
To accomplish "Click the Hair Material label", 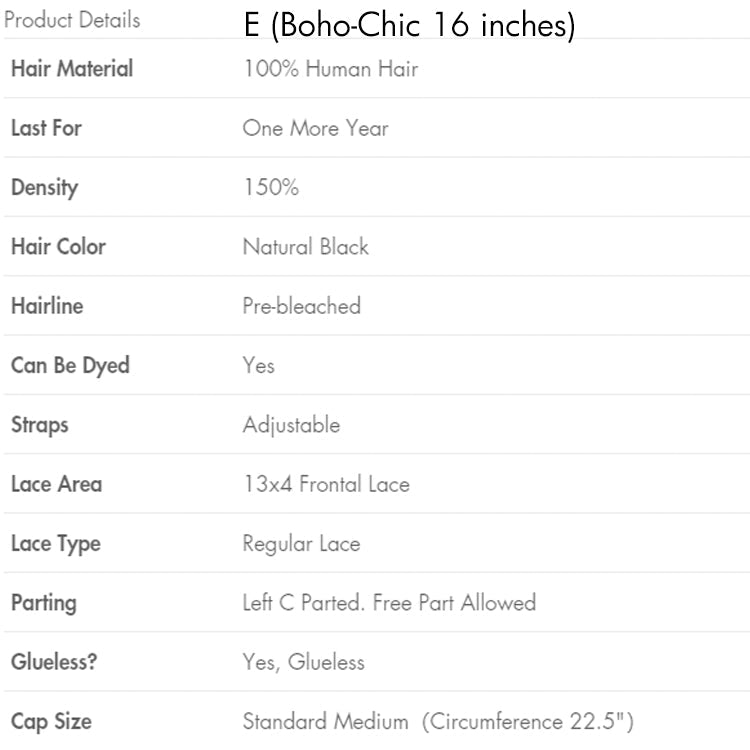I will click(72, 69).
